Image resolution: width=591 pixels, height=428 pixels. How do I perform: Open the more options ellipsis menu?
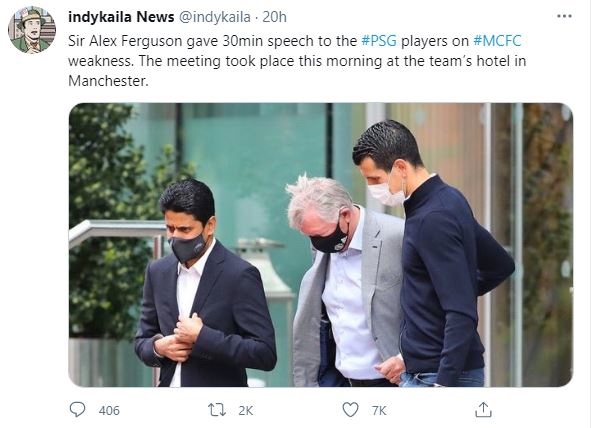564,16
